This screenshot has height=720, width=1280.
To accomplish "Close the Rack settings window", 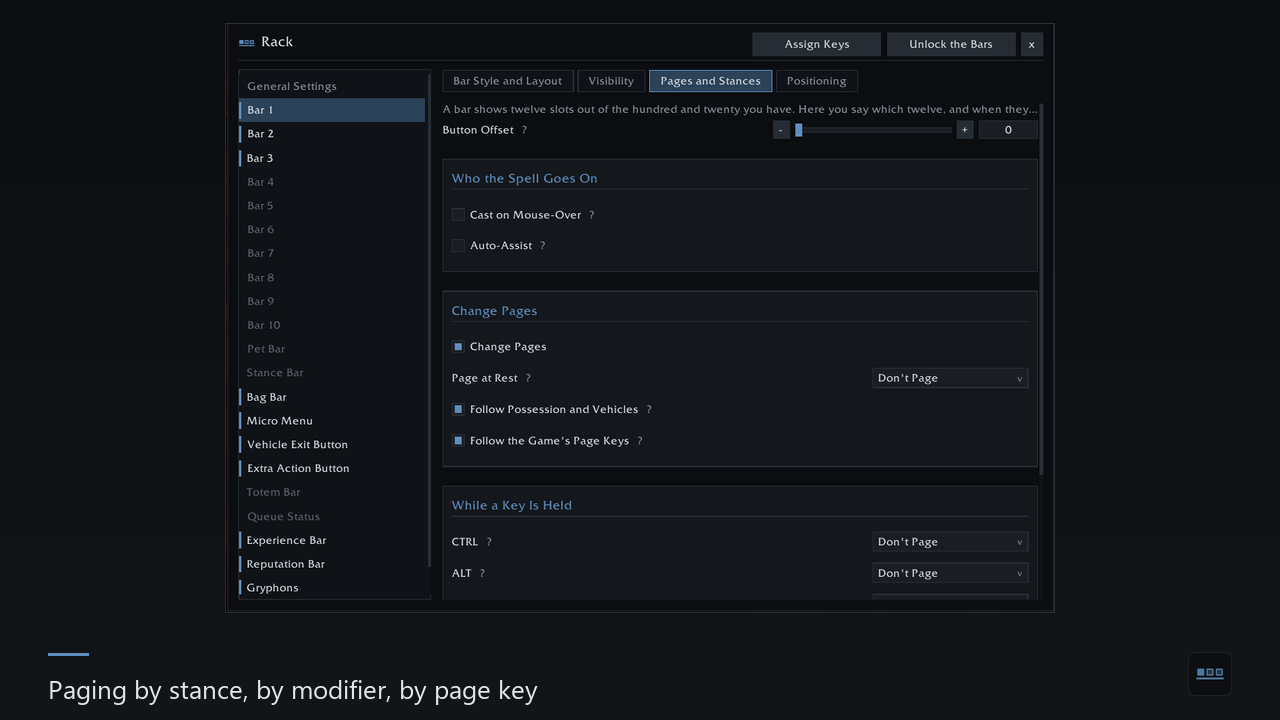I will coord(1032,44).
